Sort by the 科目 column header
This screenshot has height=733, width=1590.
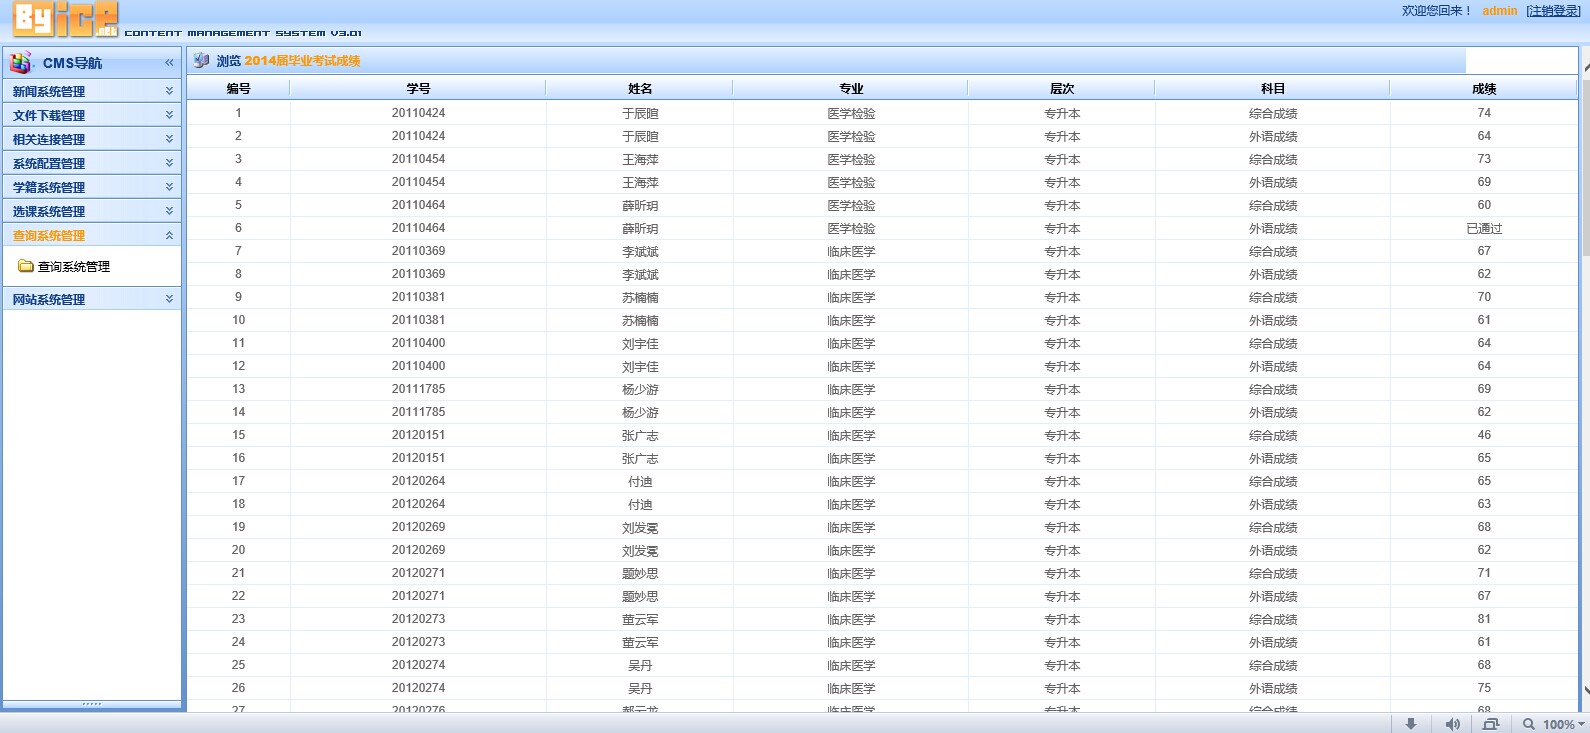point(1273,89)
